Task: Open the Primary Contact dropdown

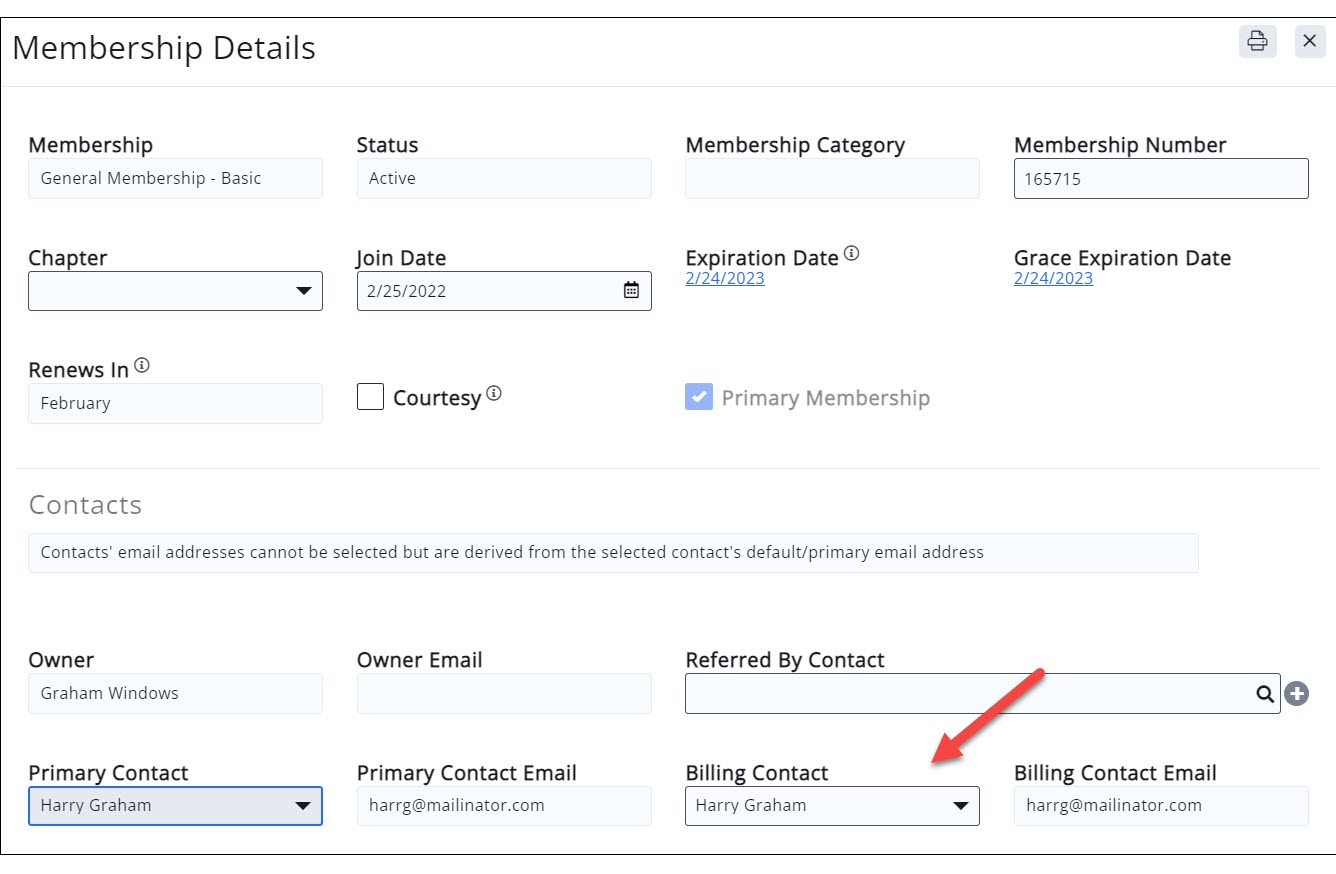Action: (175, 805)
